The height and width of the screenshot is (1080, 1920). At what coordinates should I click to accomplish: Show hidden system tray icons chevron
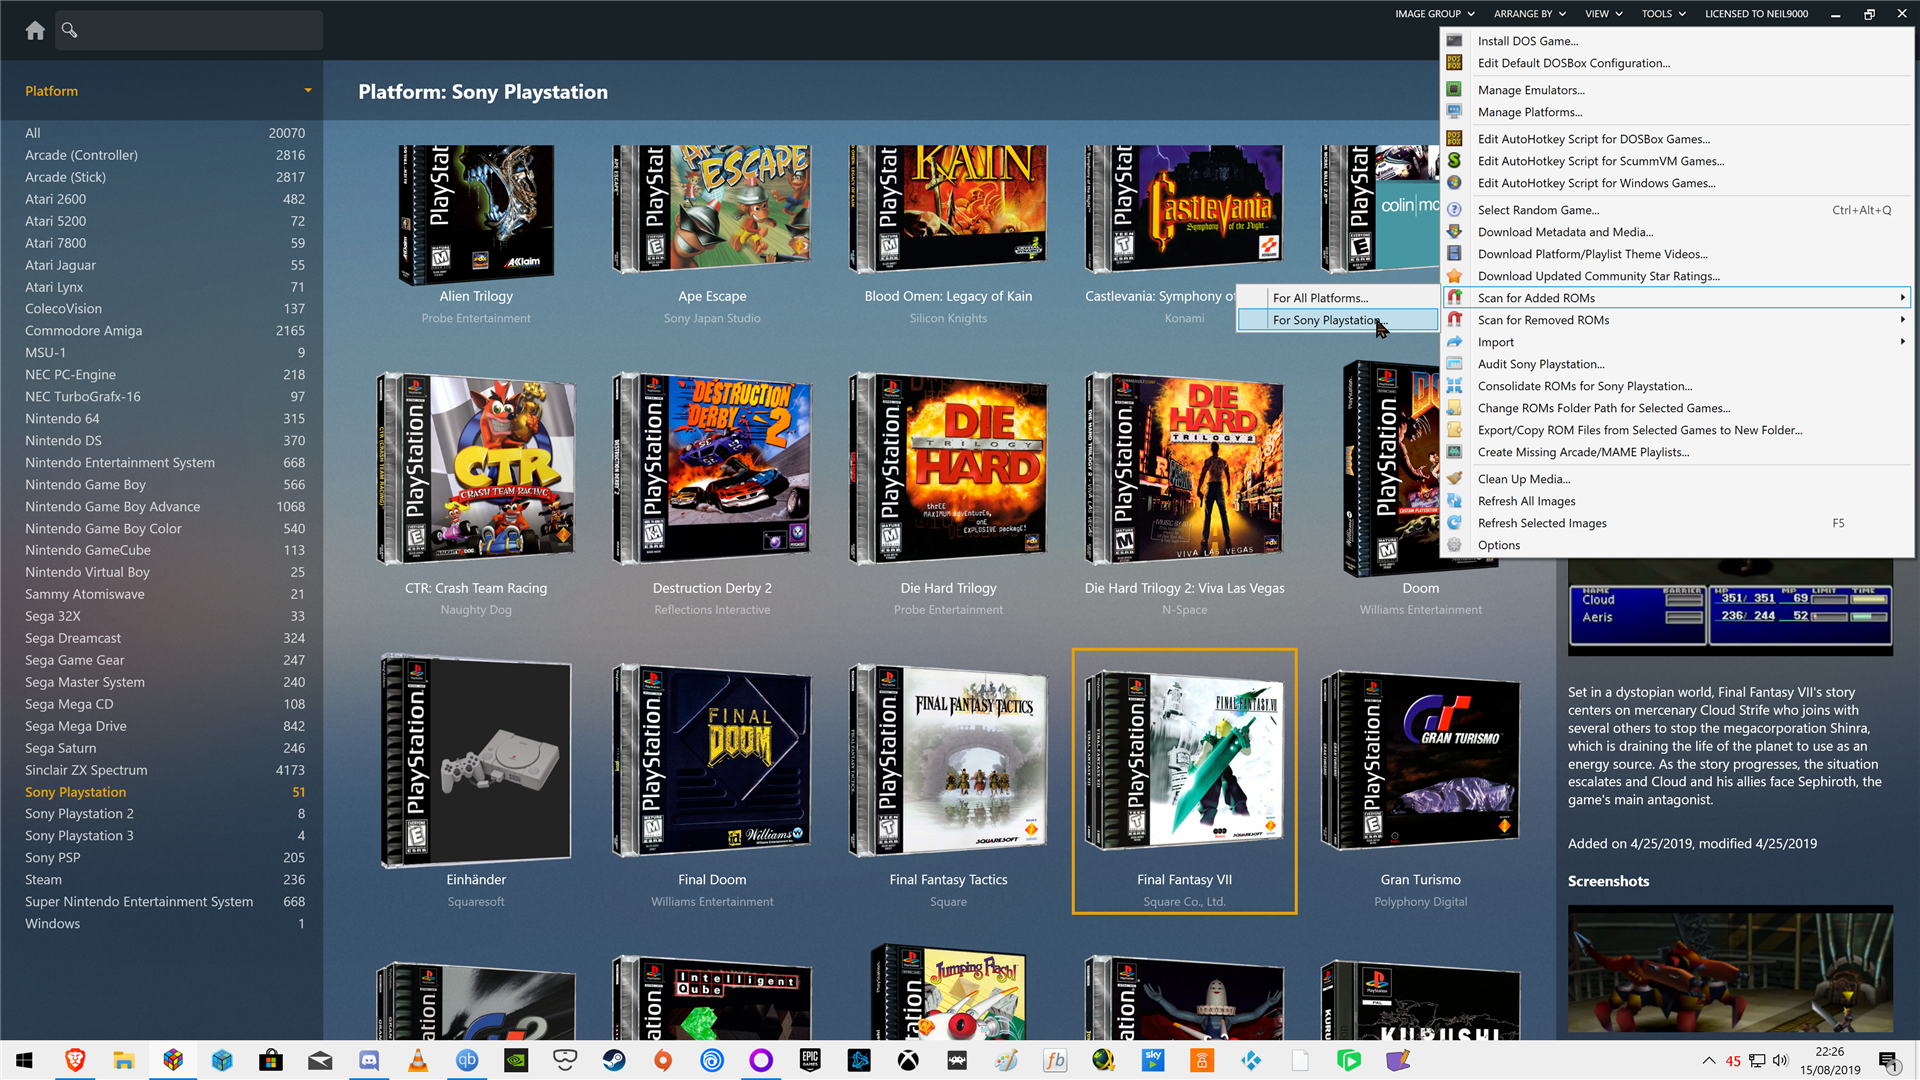click(1708, 1061)
